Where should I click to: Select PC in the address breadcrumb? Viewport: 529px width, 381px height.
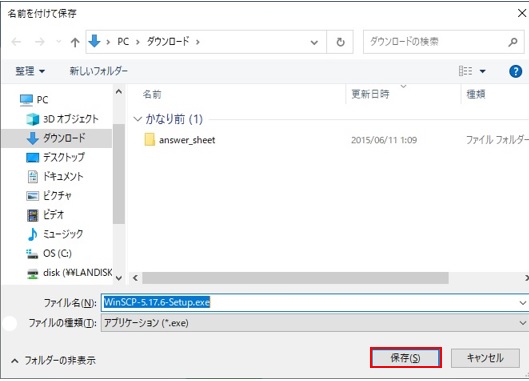pos(123,42)
